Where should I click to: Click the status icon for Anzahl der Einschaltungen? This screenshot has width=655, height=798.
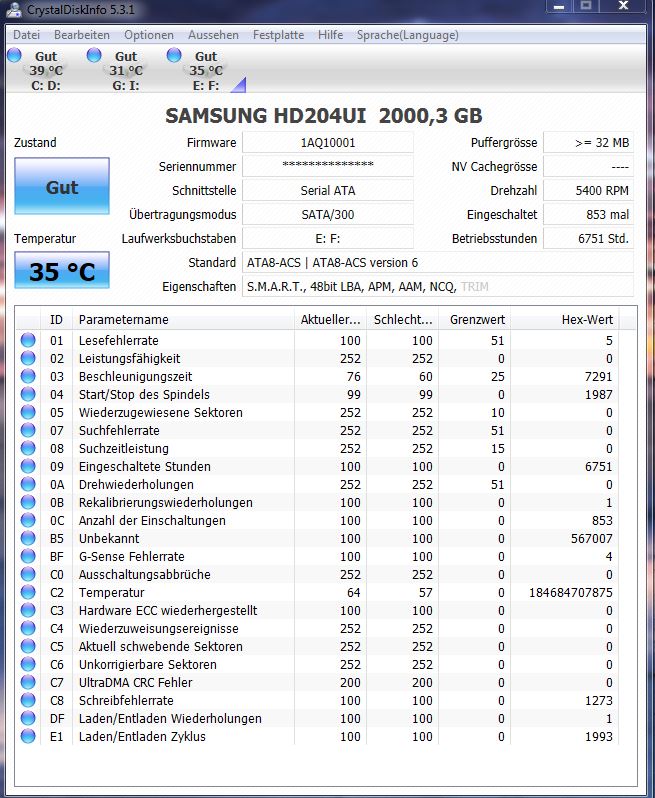(x=28, y=520)
